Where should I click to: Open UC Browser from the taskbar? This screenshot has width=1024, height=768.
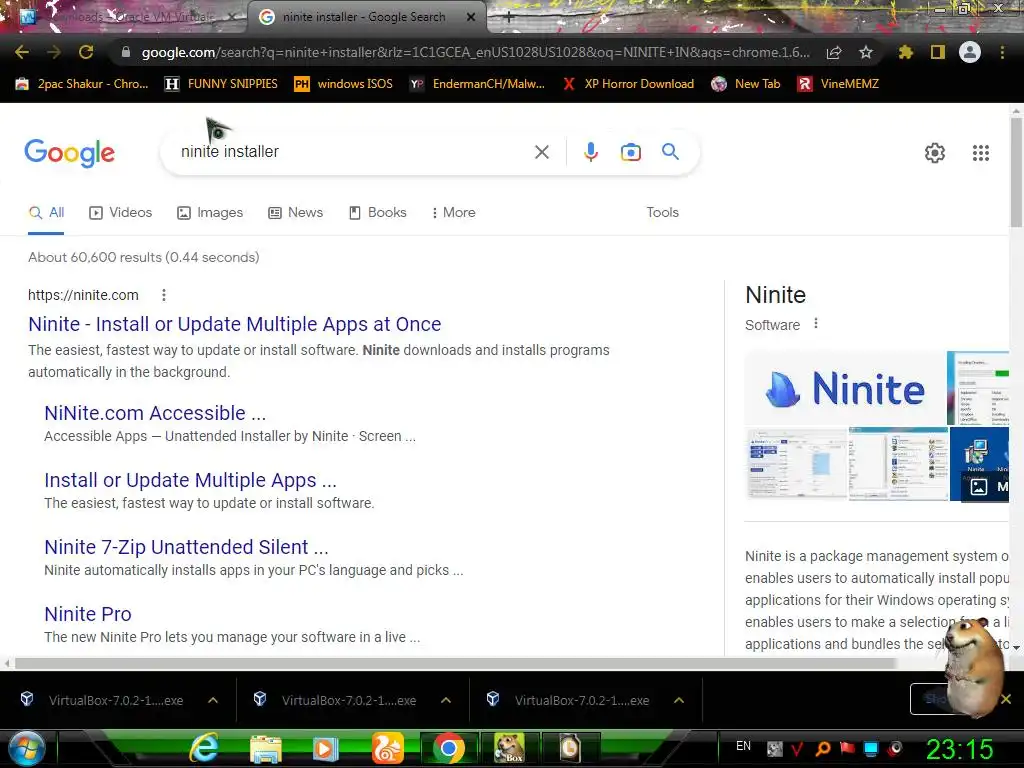tap(387, 748)
